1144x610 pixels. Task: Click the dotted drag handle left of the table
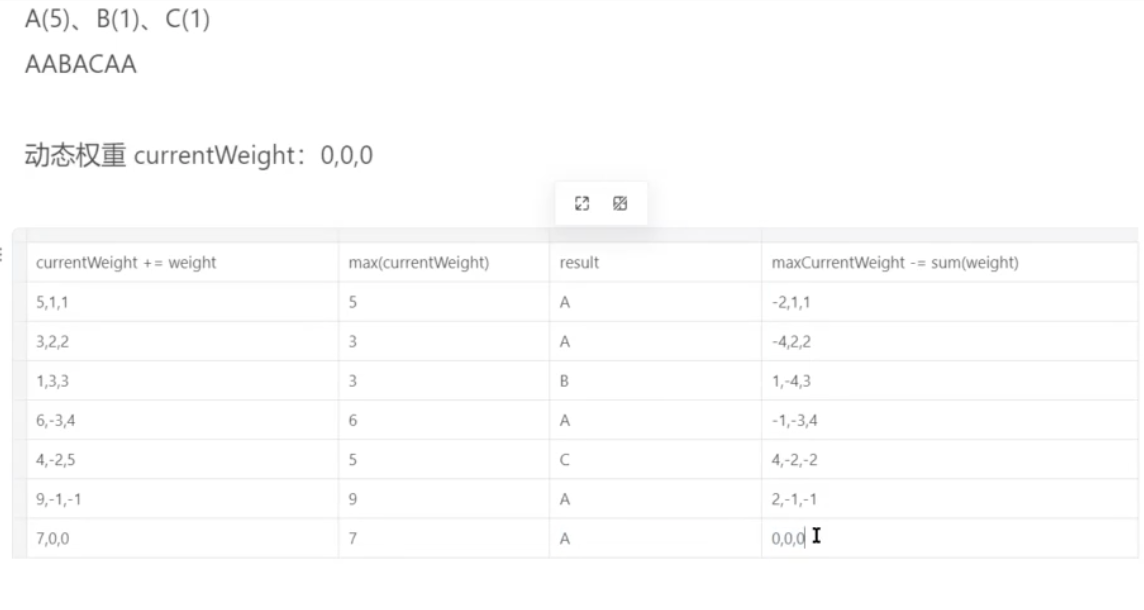point(1,254)
